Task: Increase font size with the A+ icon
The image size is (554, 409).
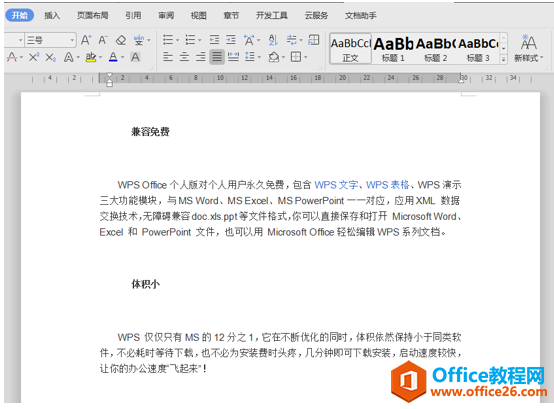Action: 86,40
